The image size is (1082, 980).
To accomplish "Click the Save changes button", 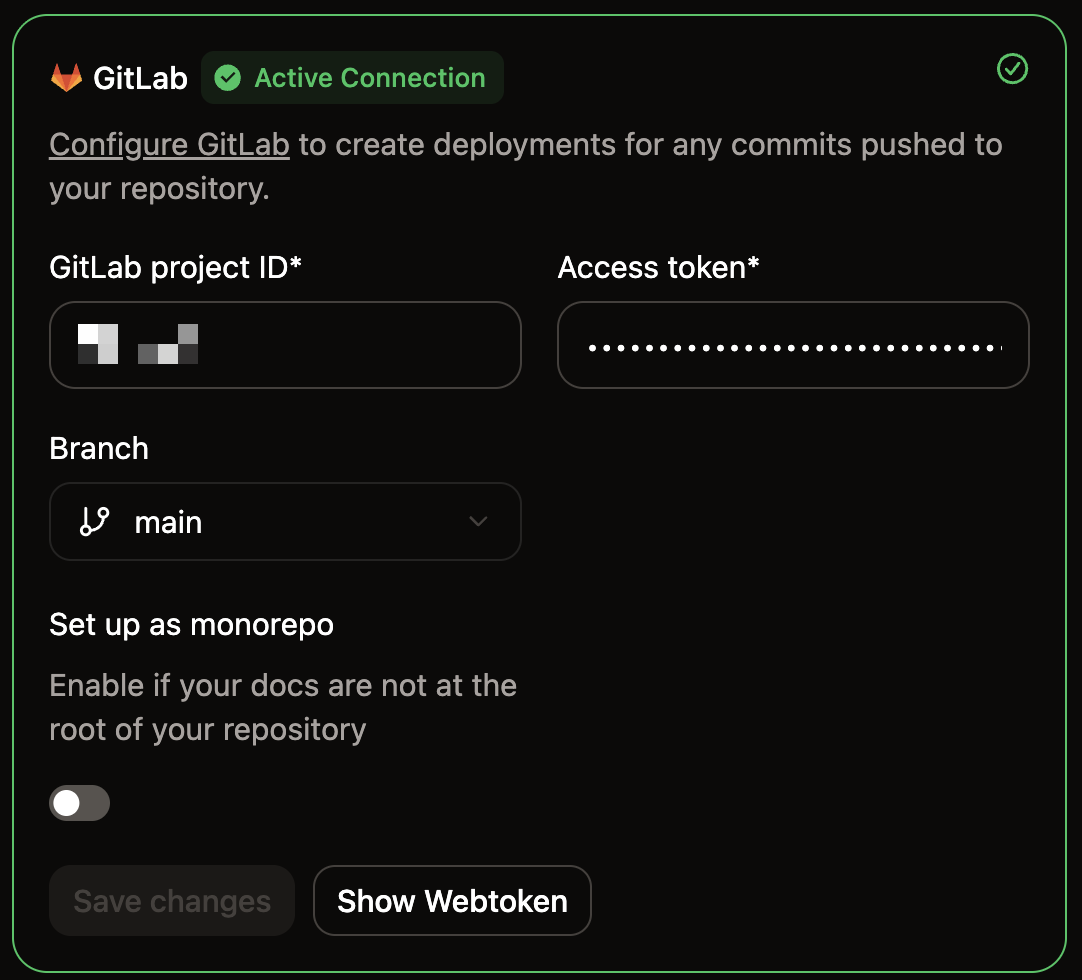I will click(x=171, y=900).
